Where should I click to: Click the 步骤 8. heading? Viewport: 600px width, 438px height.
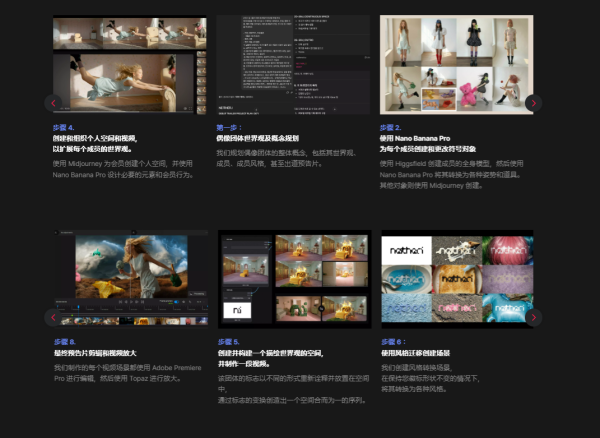click(x=65, y=342)
